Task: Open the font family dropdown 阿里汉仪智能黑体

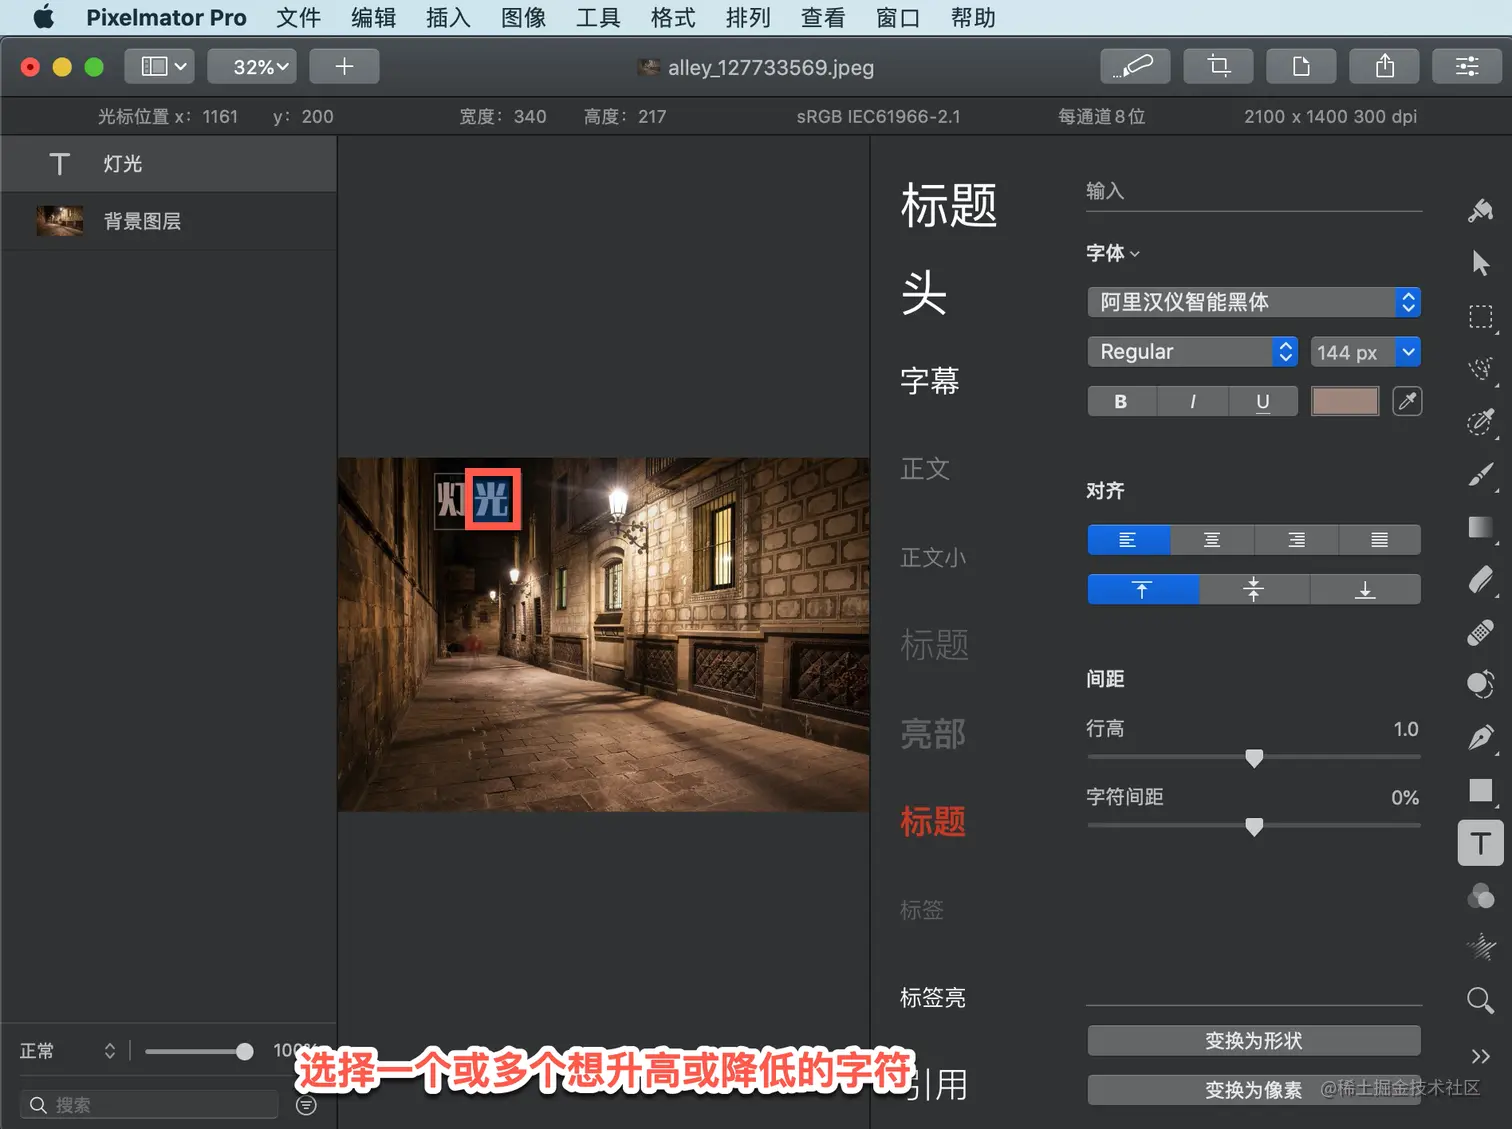Action: [x=1254, y=302]
